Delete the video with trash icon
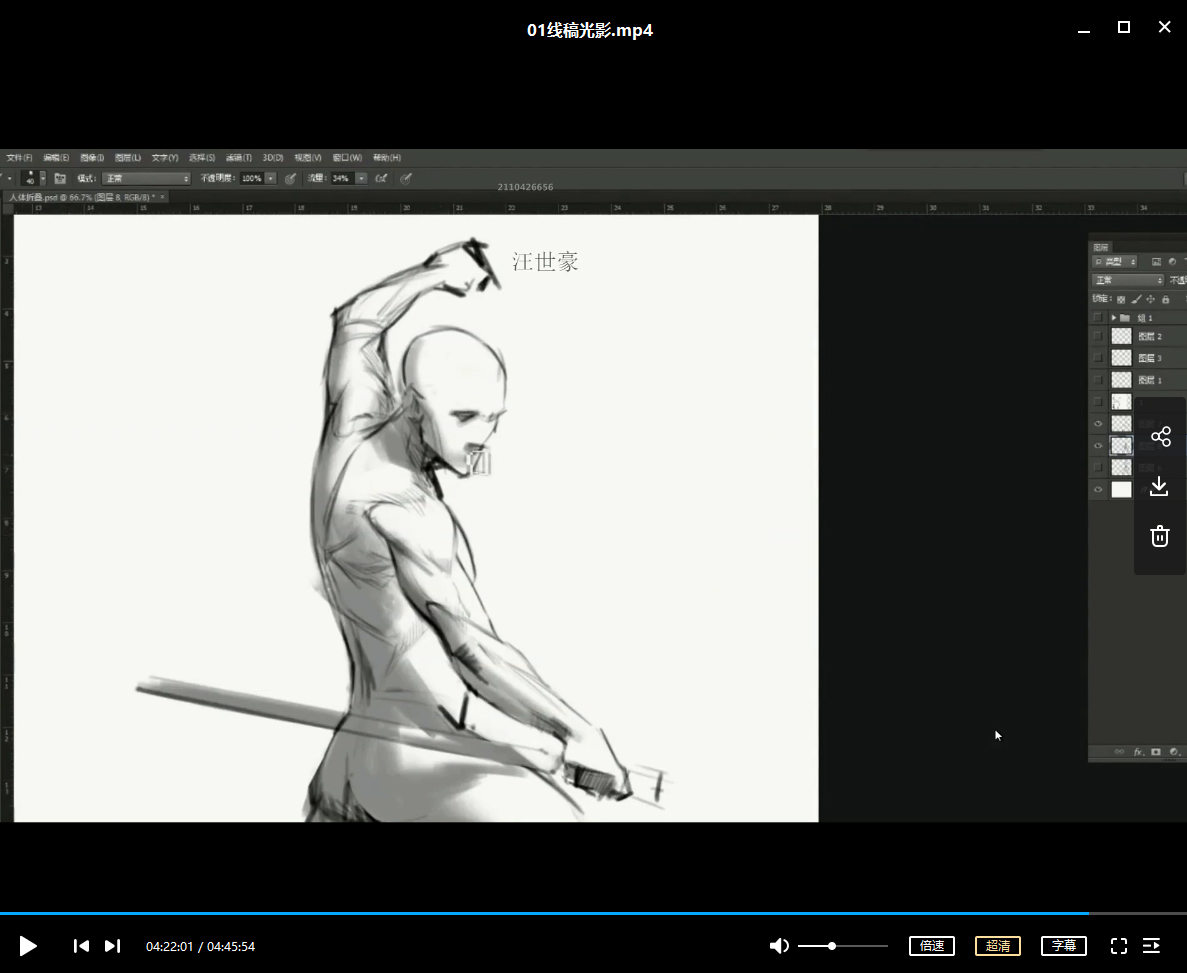1187x973 pixels. (1160, 537)
